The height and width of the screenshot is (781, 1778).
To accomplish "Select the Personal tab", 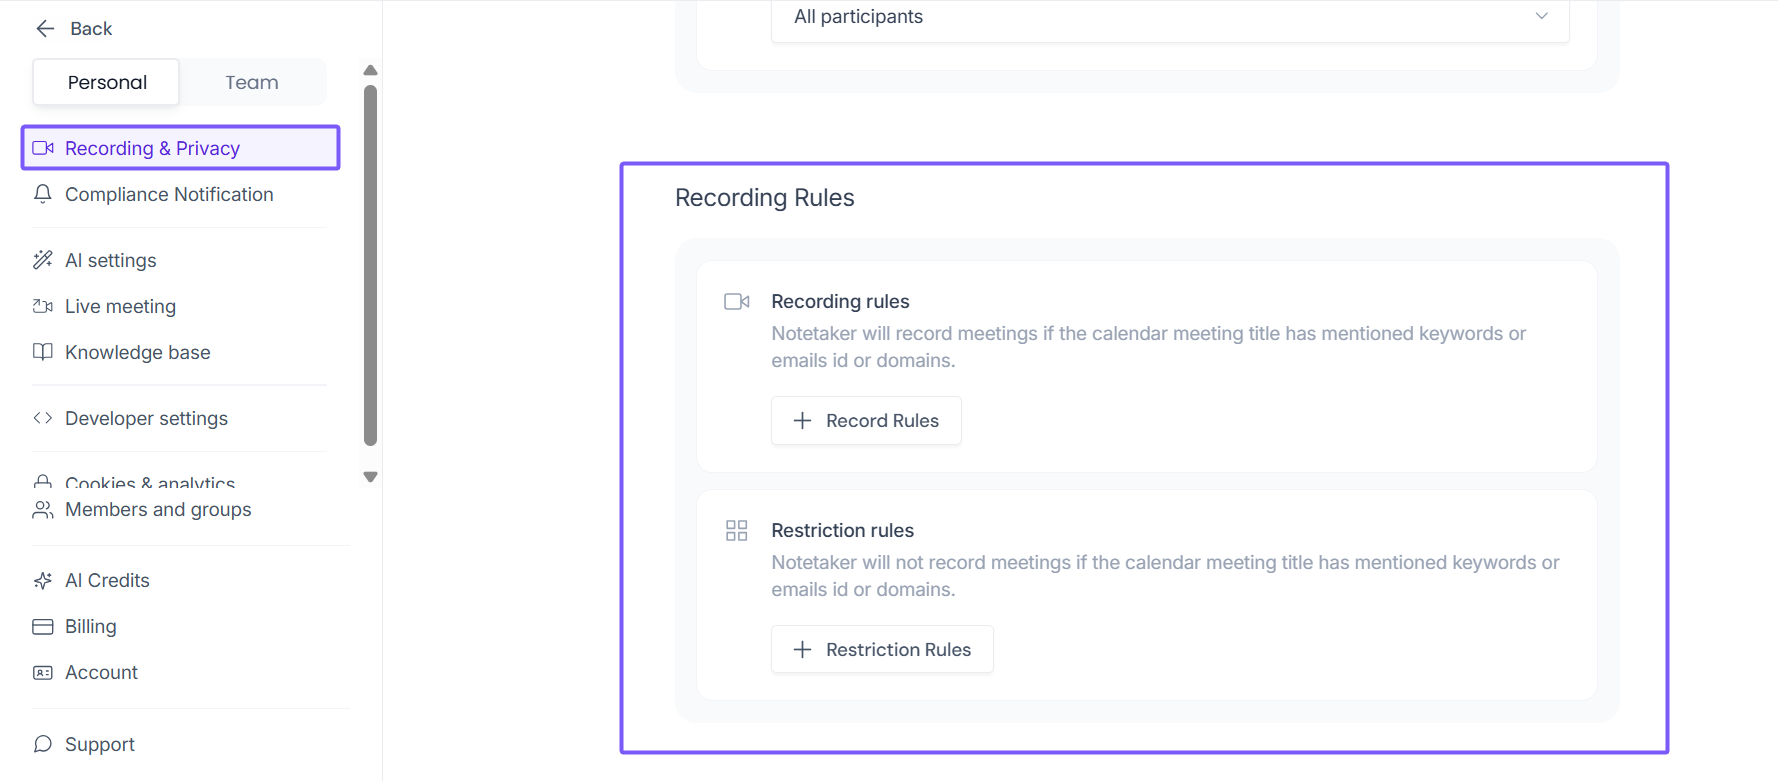I will point(107,82).
